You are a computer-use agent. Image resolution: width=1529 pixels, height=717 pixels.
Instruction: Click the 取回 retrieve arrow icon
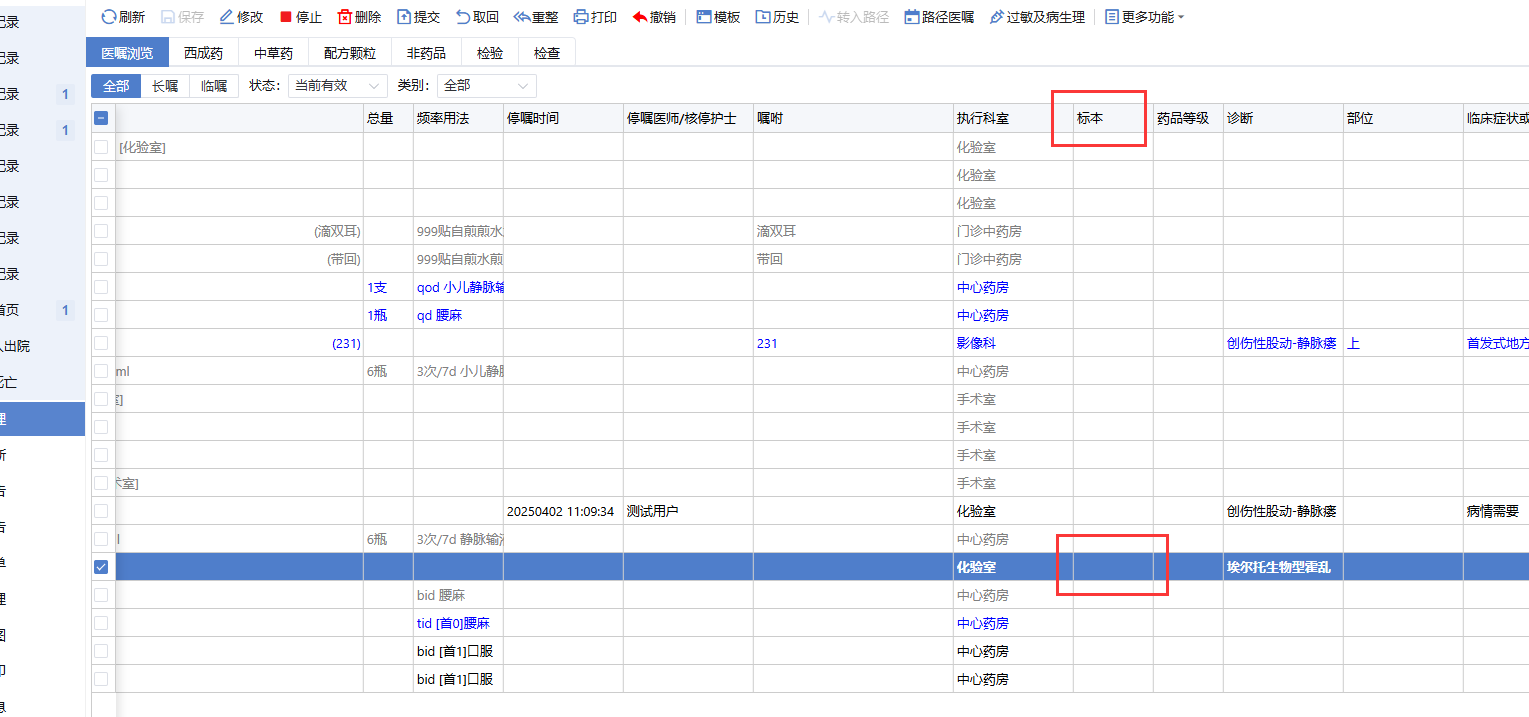pos(463,17)
